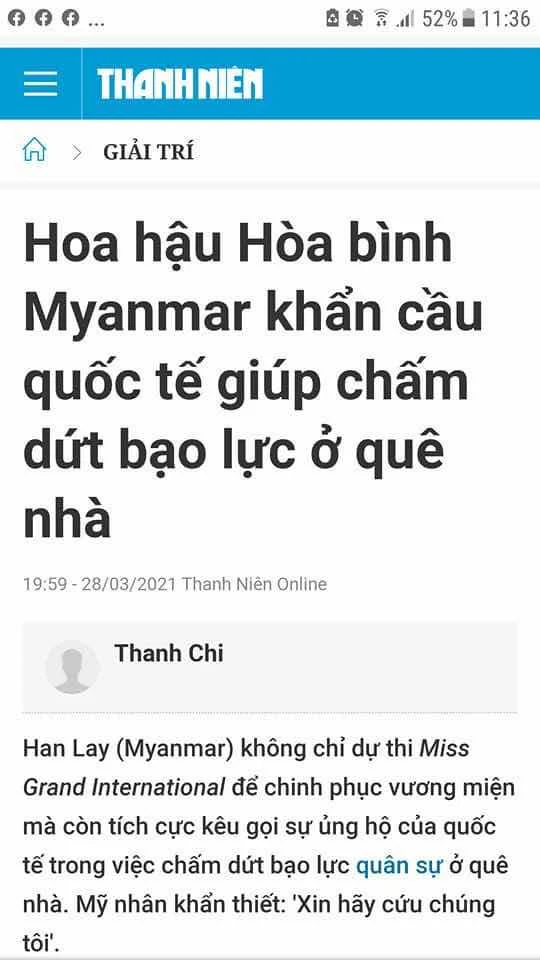Follow the 'quân sự' hyperlink

(399, 866)
